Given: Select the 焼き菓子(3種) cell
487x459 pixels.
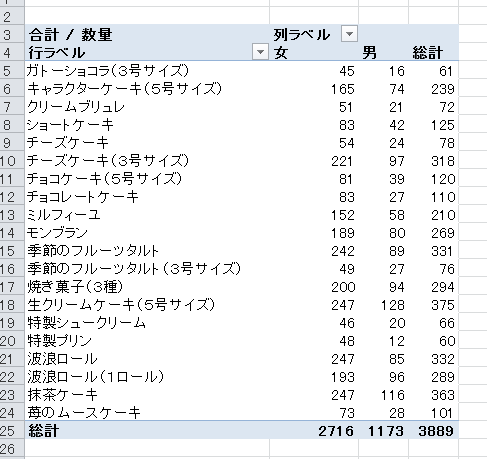Looking at the screenshot, I should point(147,287).
